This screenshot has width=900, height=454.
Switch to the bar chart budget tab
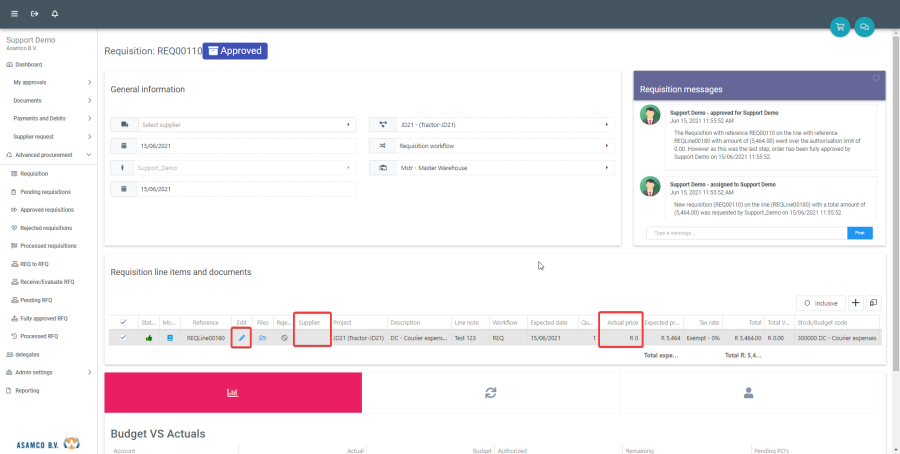(233, 393)
